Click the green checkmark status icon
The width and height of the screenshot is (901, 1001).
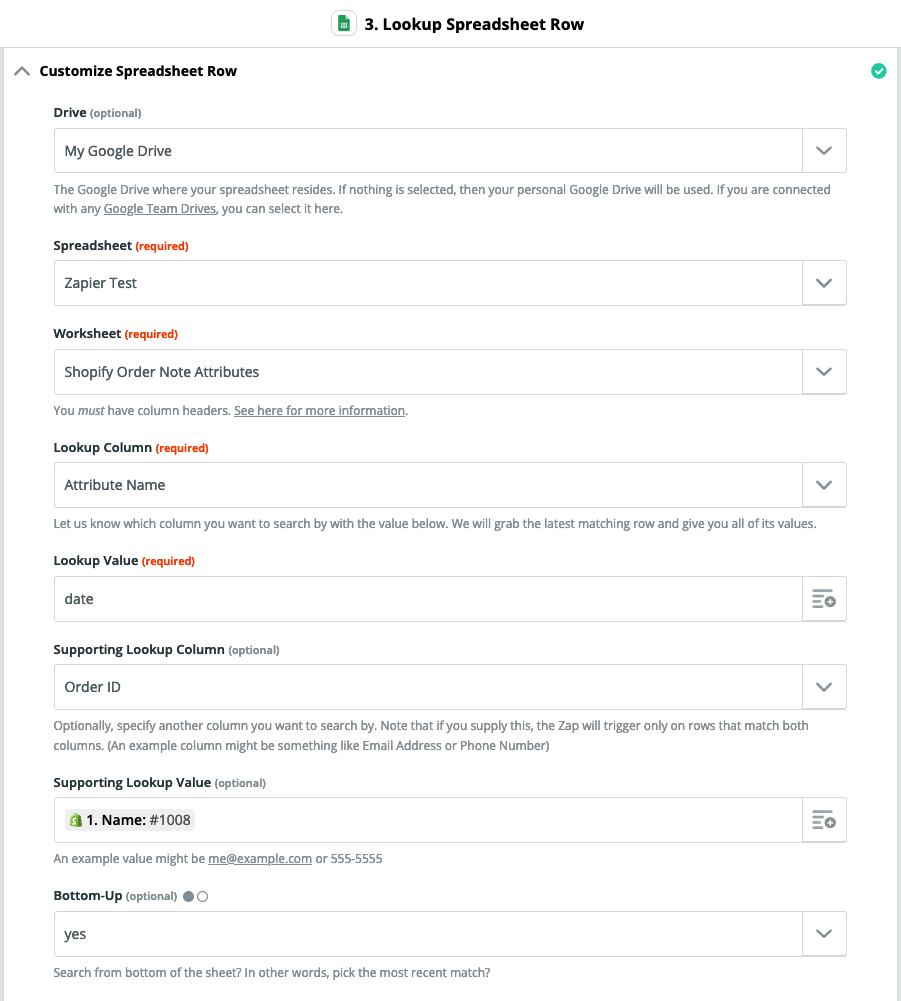[x=879, y=71]
